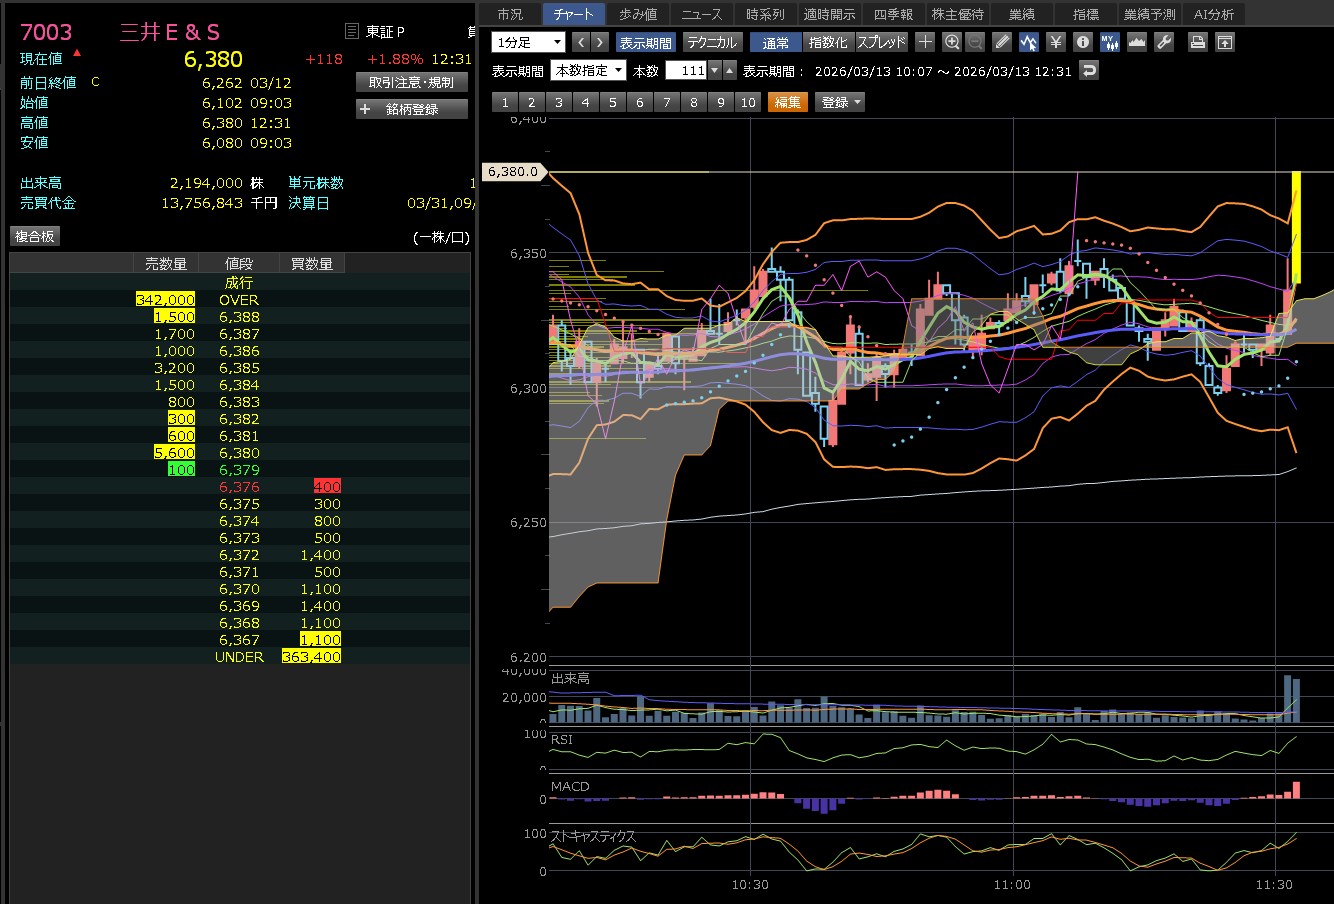The image size is (1334, 904).
Task: Open the memo icon beside 東証P
Action: pyautogui.click(x=351, y=32)
